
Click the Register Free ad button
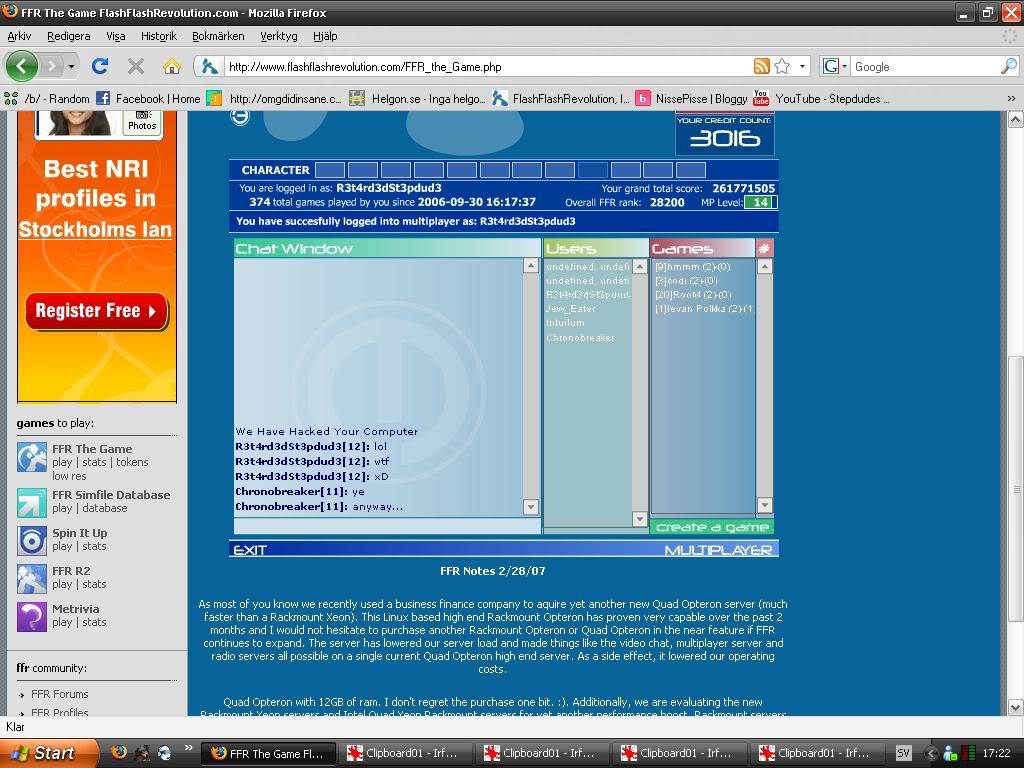click(96, 311)
